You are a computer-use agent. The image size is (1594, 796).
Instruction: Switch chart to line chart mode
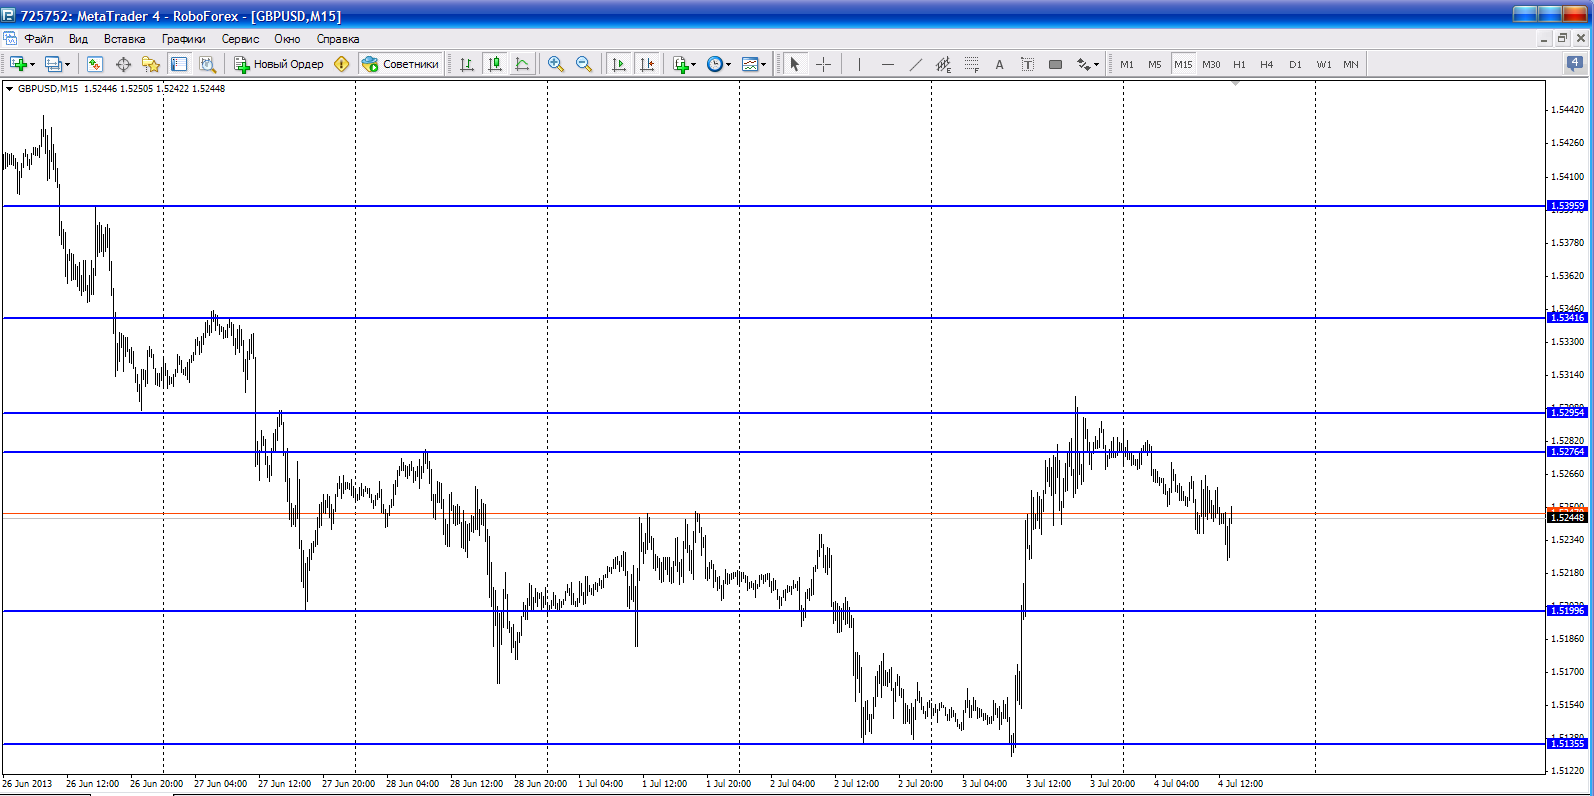[x=522, y=64]
